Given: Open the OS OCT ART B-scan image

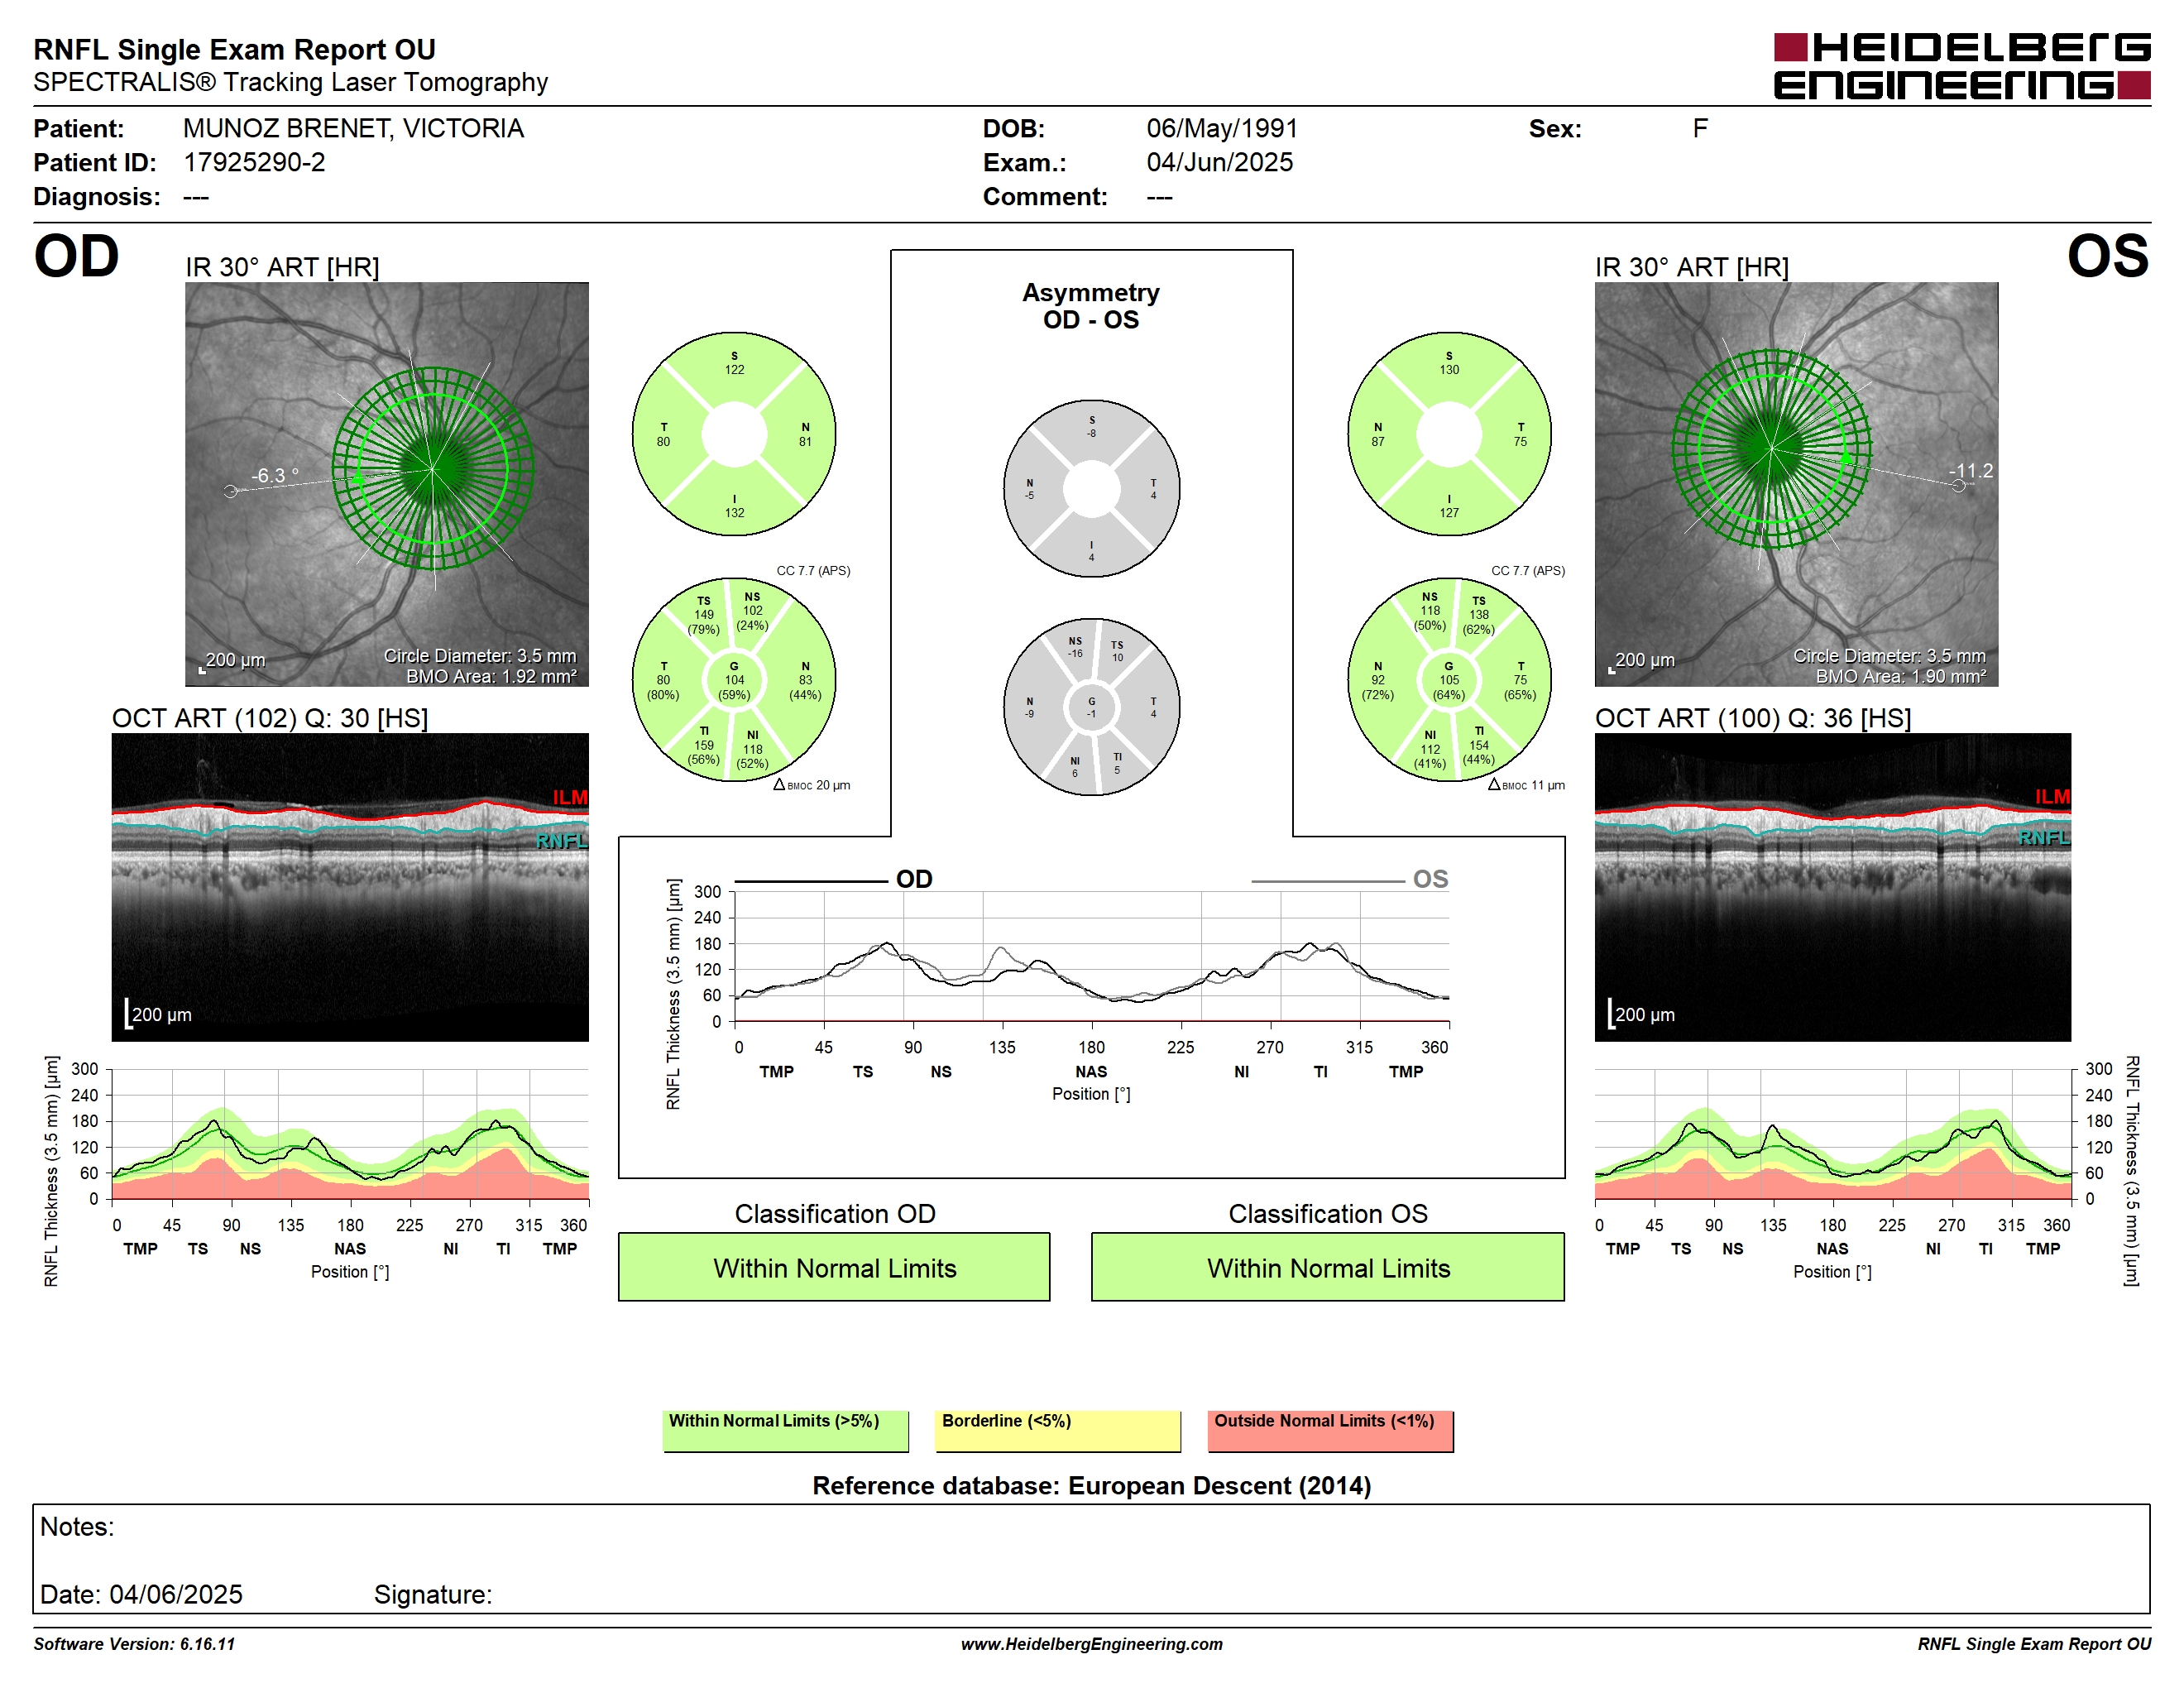Looking at the screenshot, I should 1832,887.
